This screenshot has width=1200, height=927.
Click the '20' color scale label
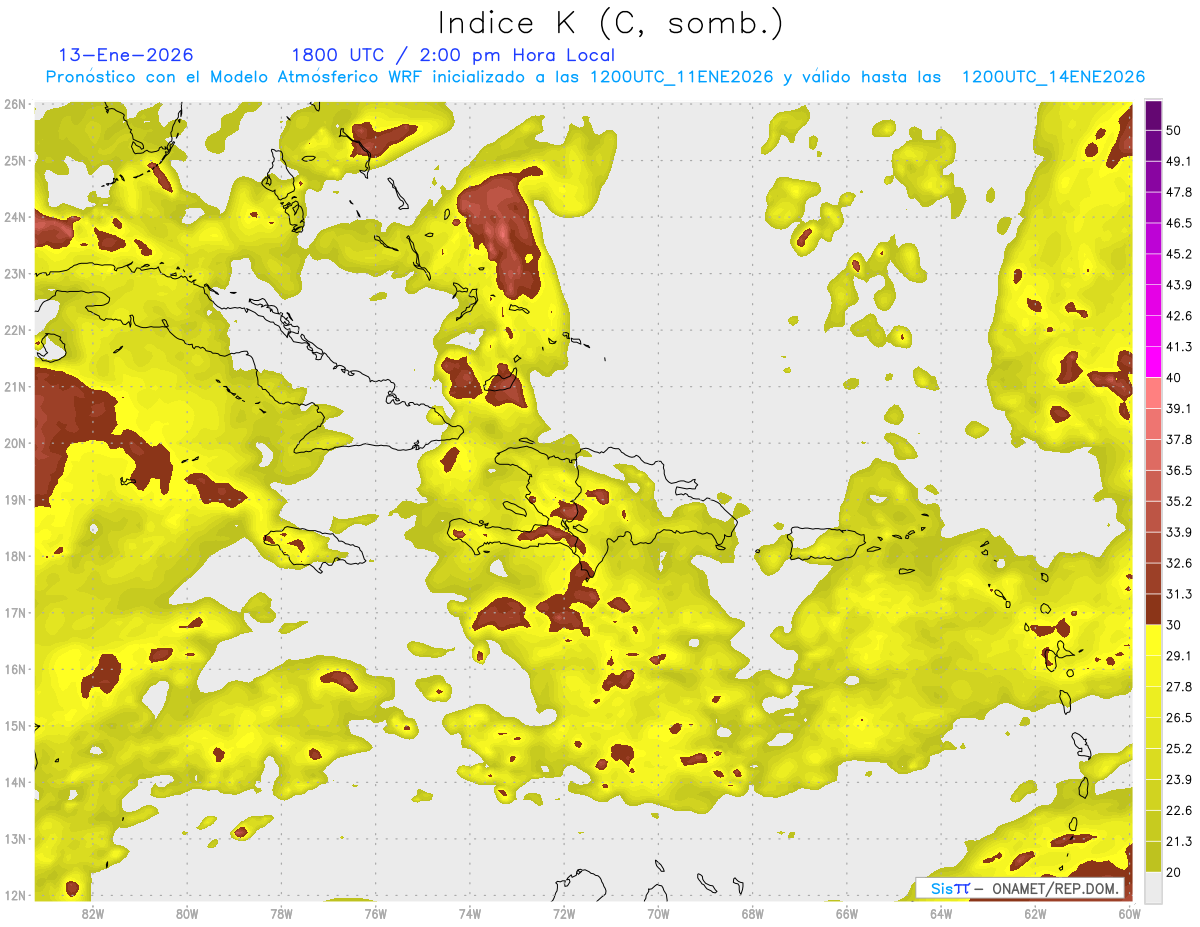tap(1174, 872)
